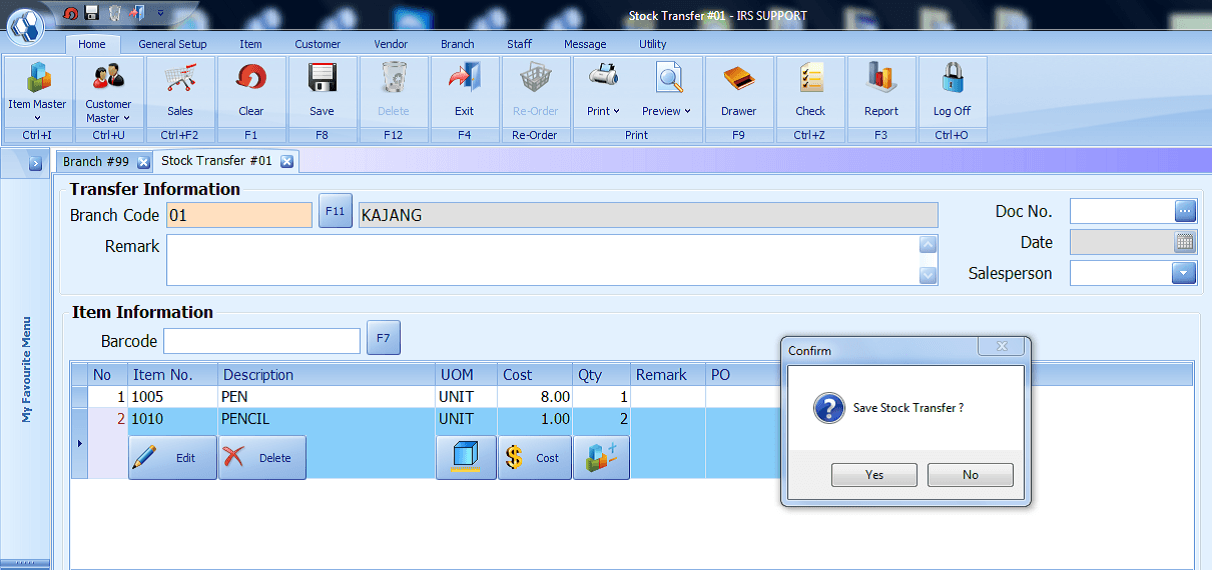Click the Cost column header
1212x570 pixels.
tap(535, 375)
